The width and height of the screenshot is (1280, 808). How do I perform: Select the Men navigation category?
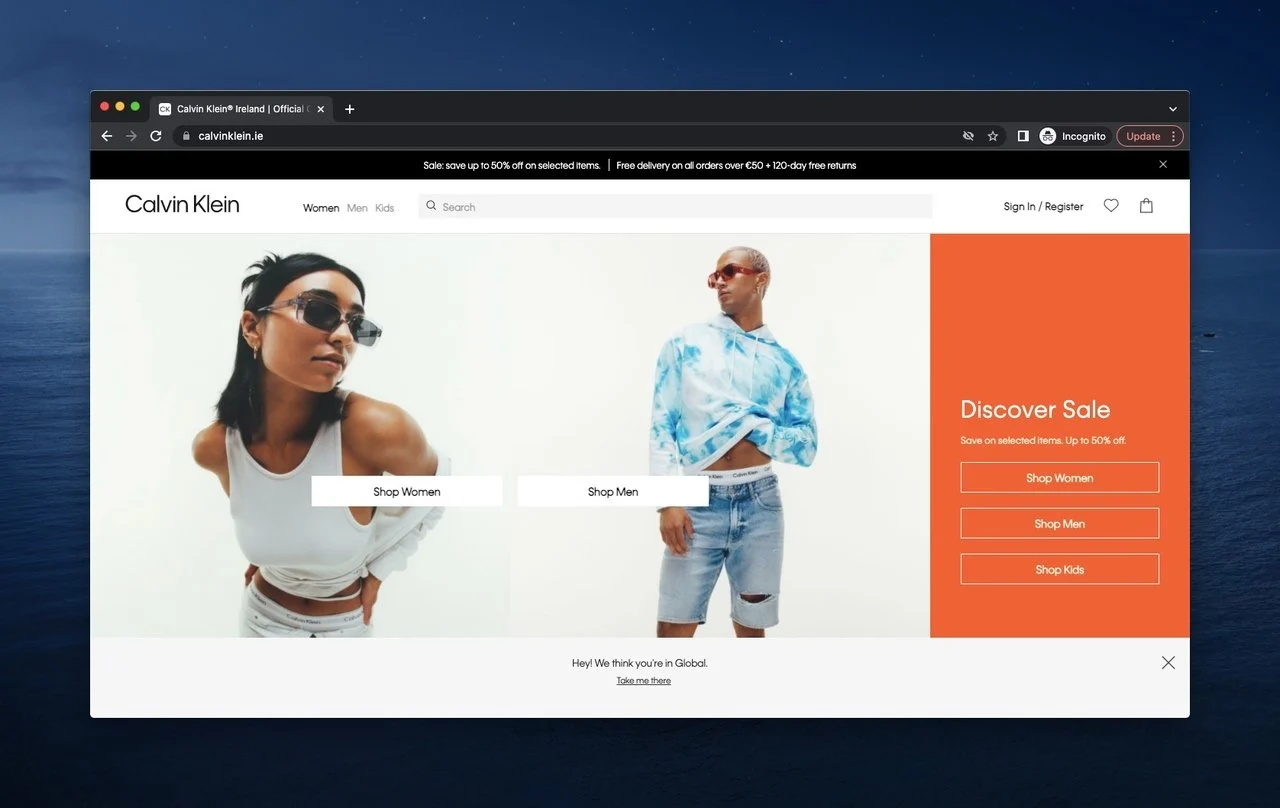tap(357, 208)
